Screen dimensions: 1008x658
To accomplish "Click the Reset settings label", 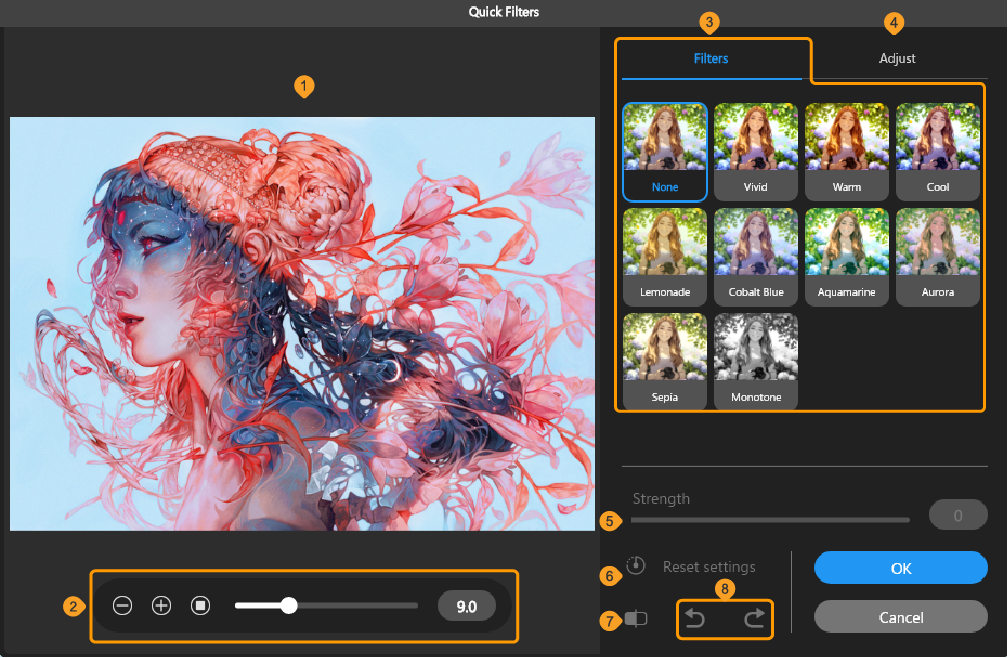I will [x=709, y=567].
